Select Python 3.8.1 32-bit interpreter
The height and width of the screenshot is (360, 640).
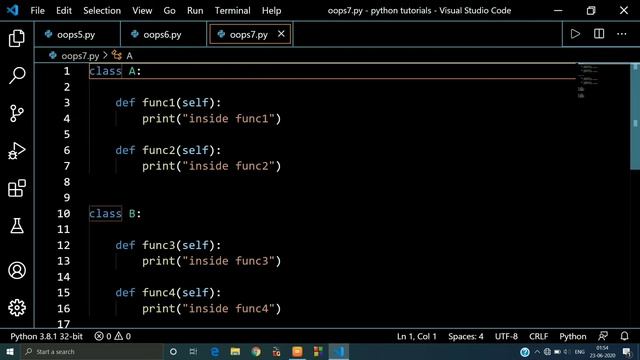[47, 336]
